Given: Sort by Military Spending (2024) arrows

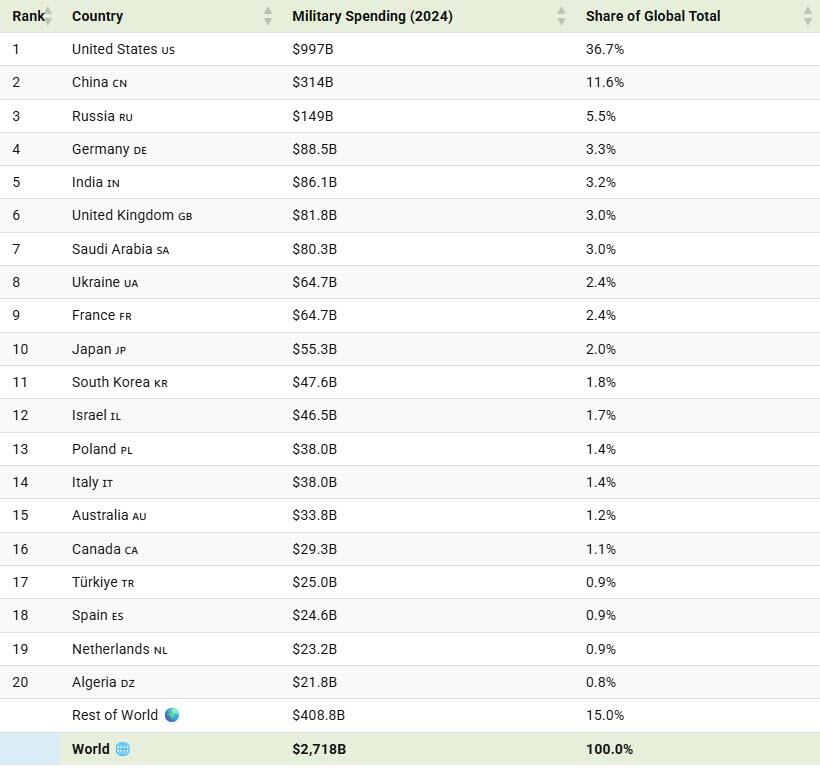Looking at the screenshot, I should [561, 16].
